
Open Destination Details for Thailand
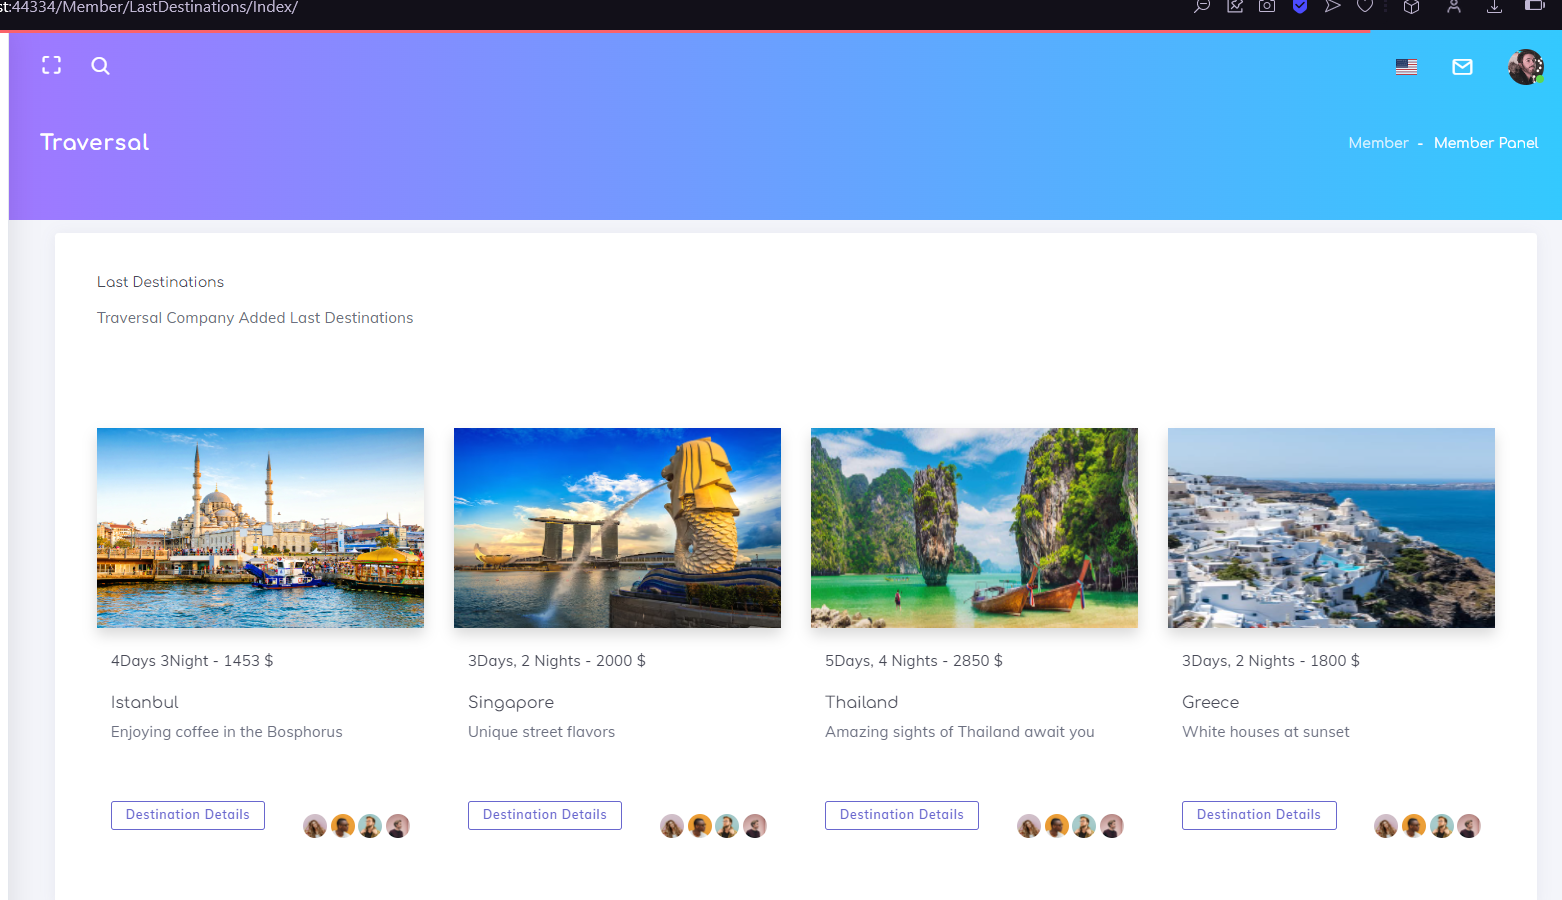[902, 815]
